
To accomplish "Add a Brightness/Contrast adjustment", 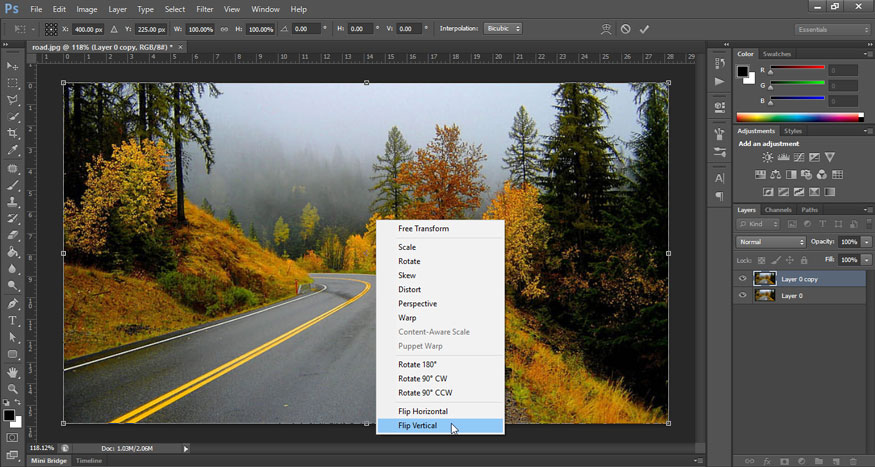I will point(767,158).
